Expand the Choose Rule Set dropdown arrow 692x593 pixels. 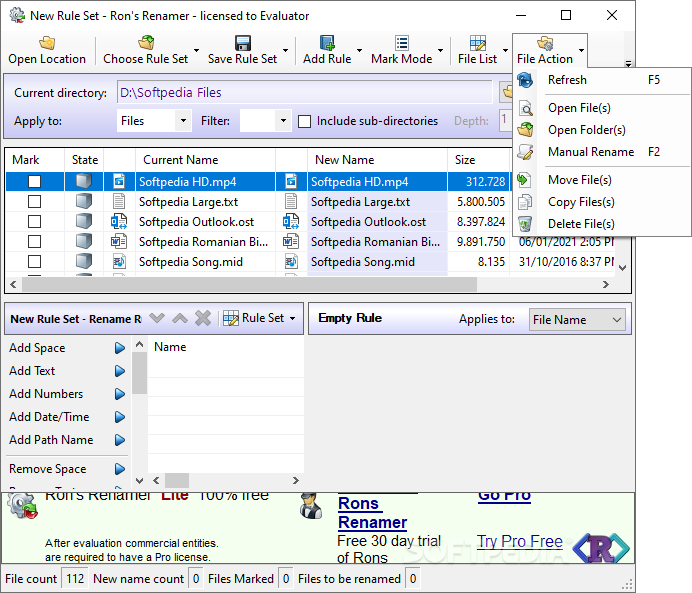196,50
